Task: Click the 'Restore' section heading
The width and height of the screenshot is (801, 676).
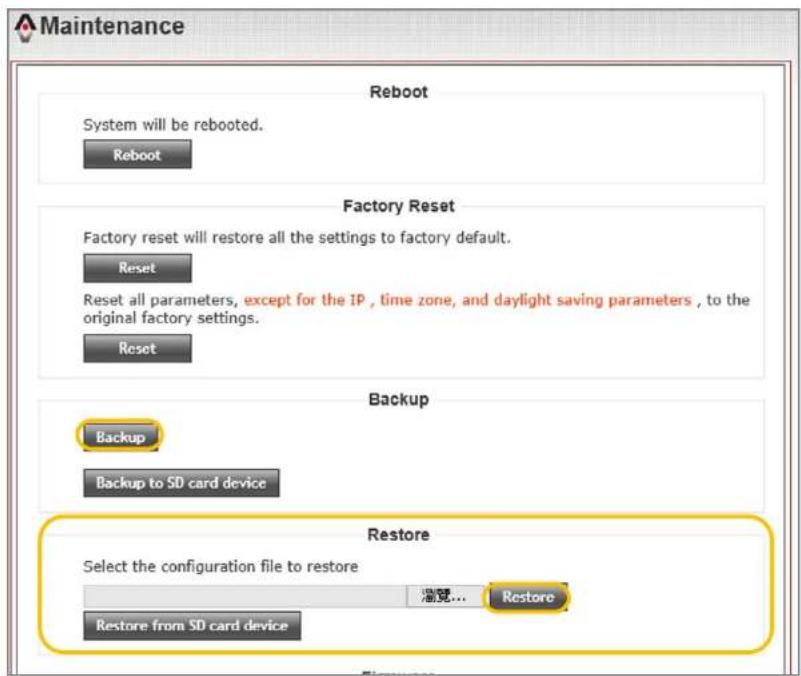Action: [398, 534]
